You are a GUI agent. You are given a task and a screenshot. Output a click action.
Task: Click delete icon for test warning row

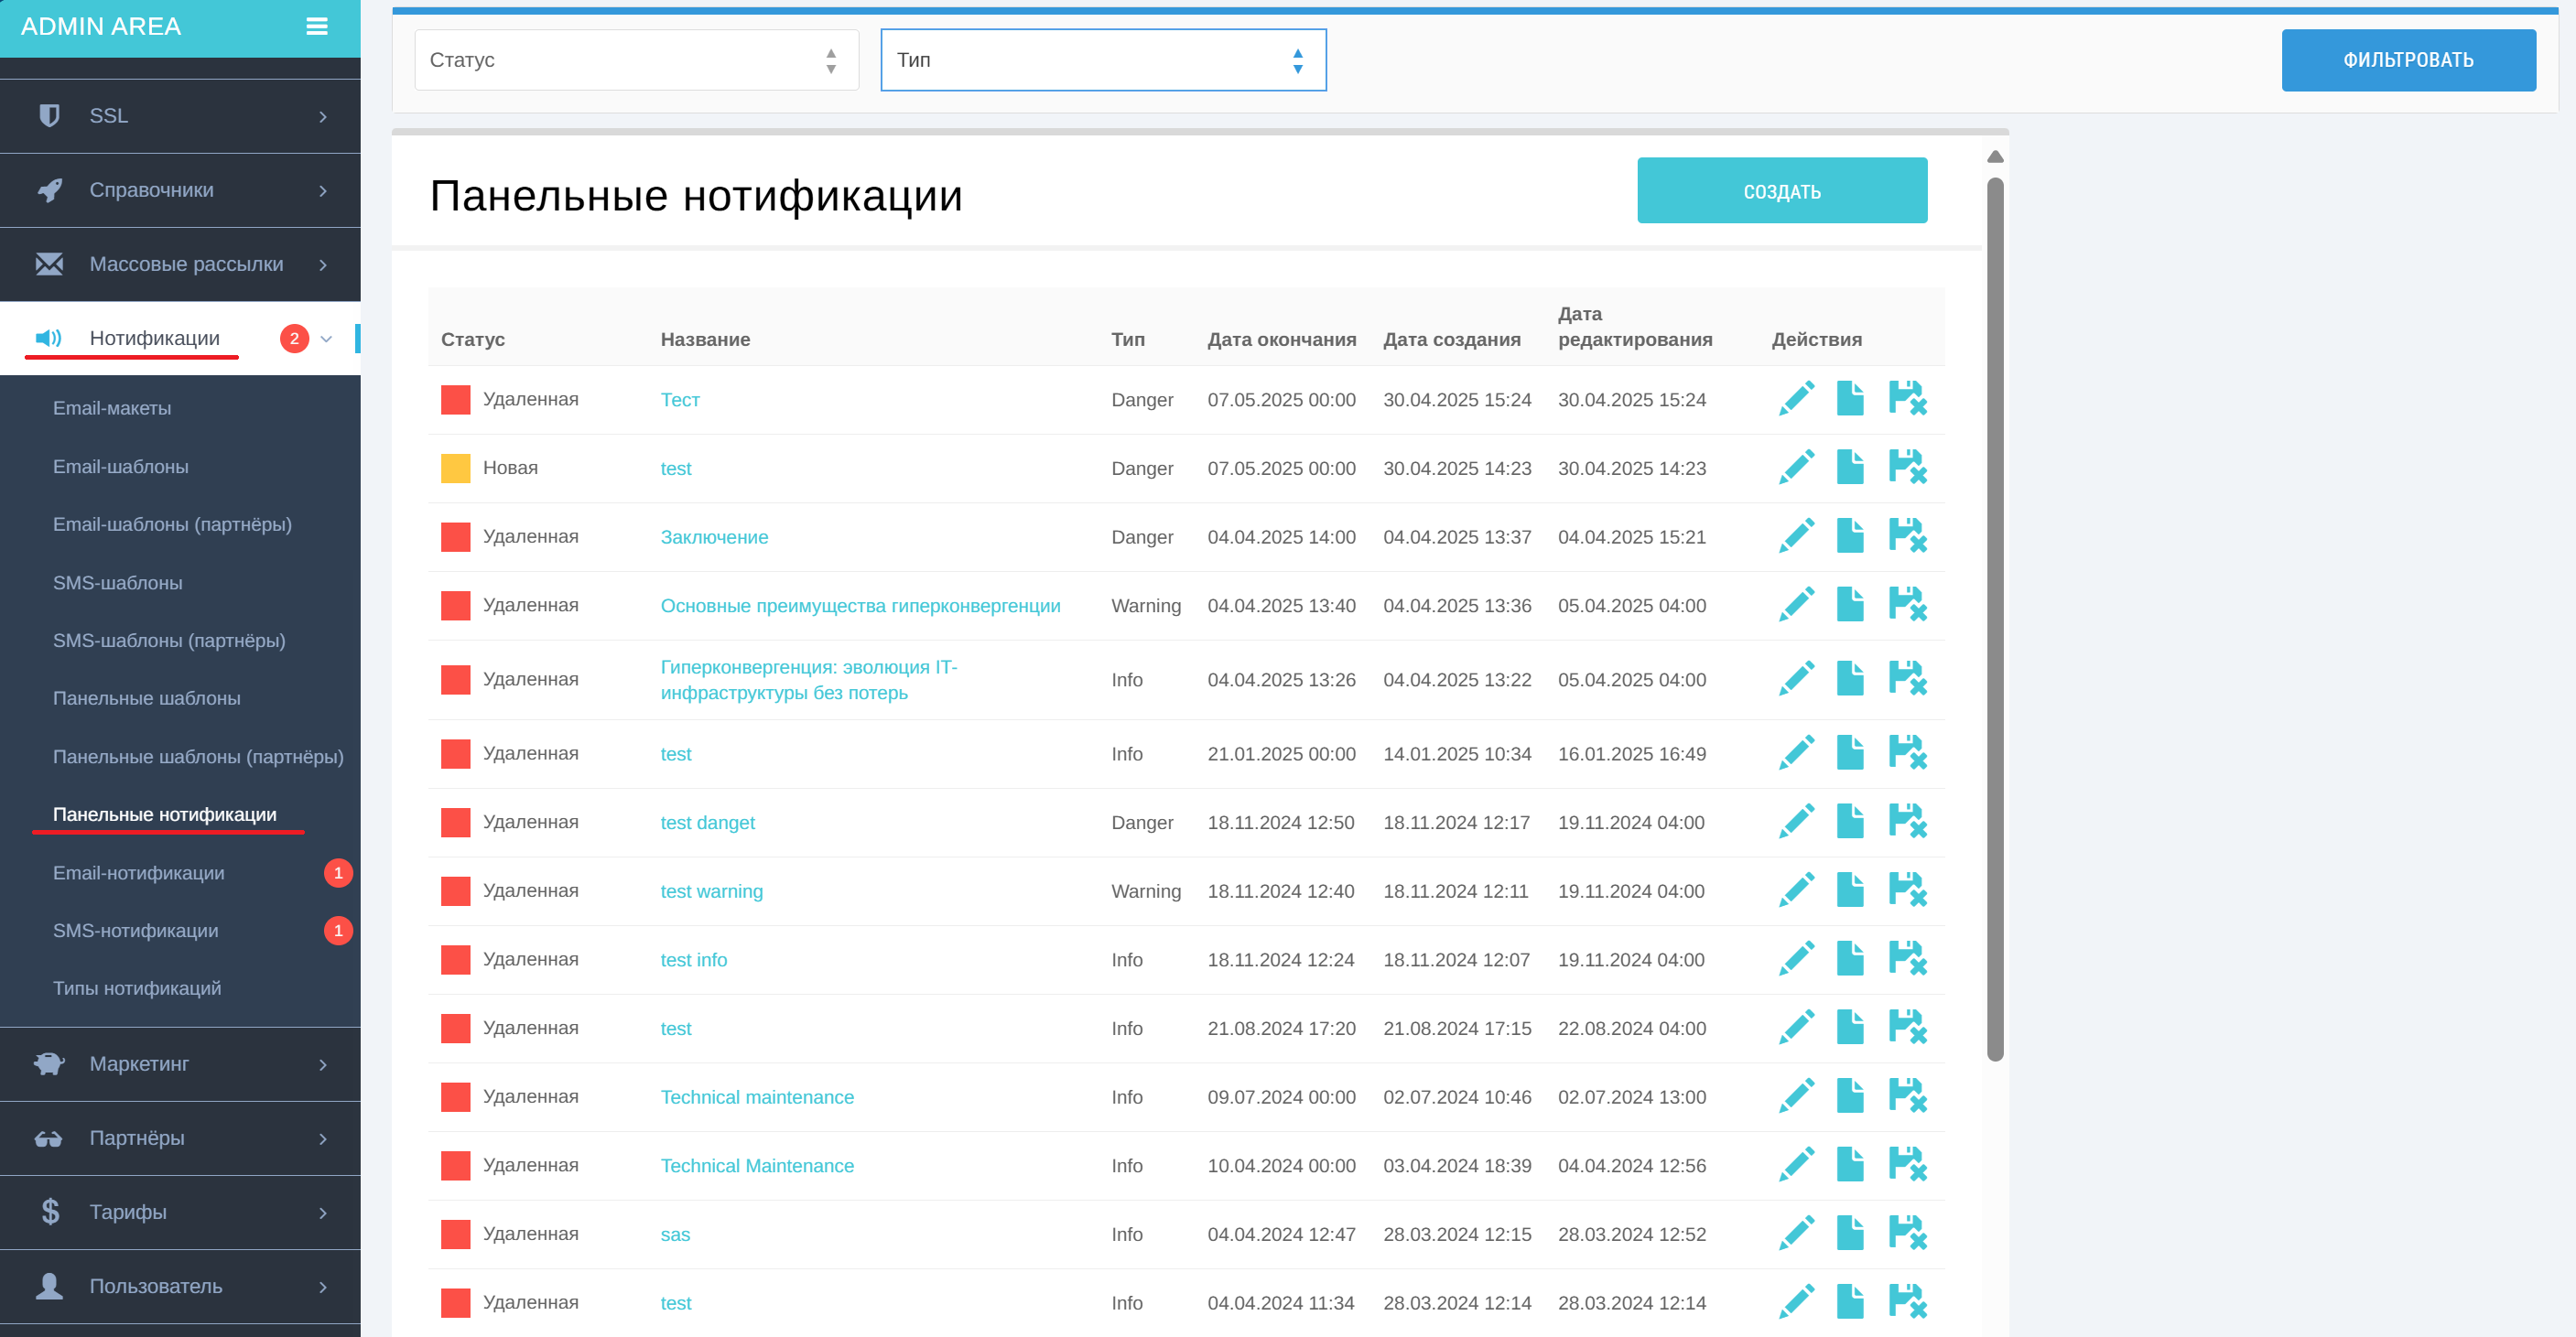[x=1907, y=890]
